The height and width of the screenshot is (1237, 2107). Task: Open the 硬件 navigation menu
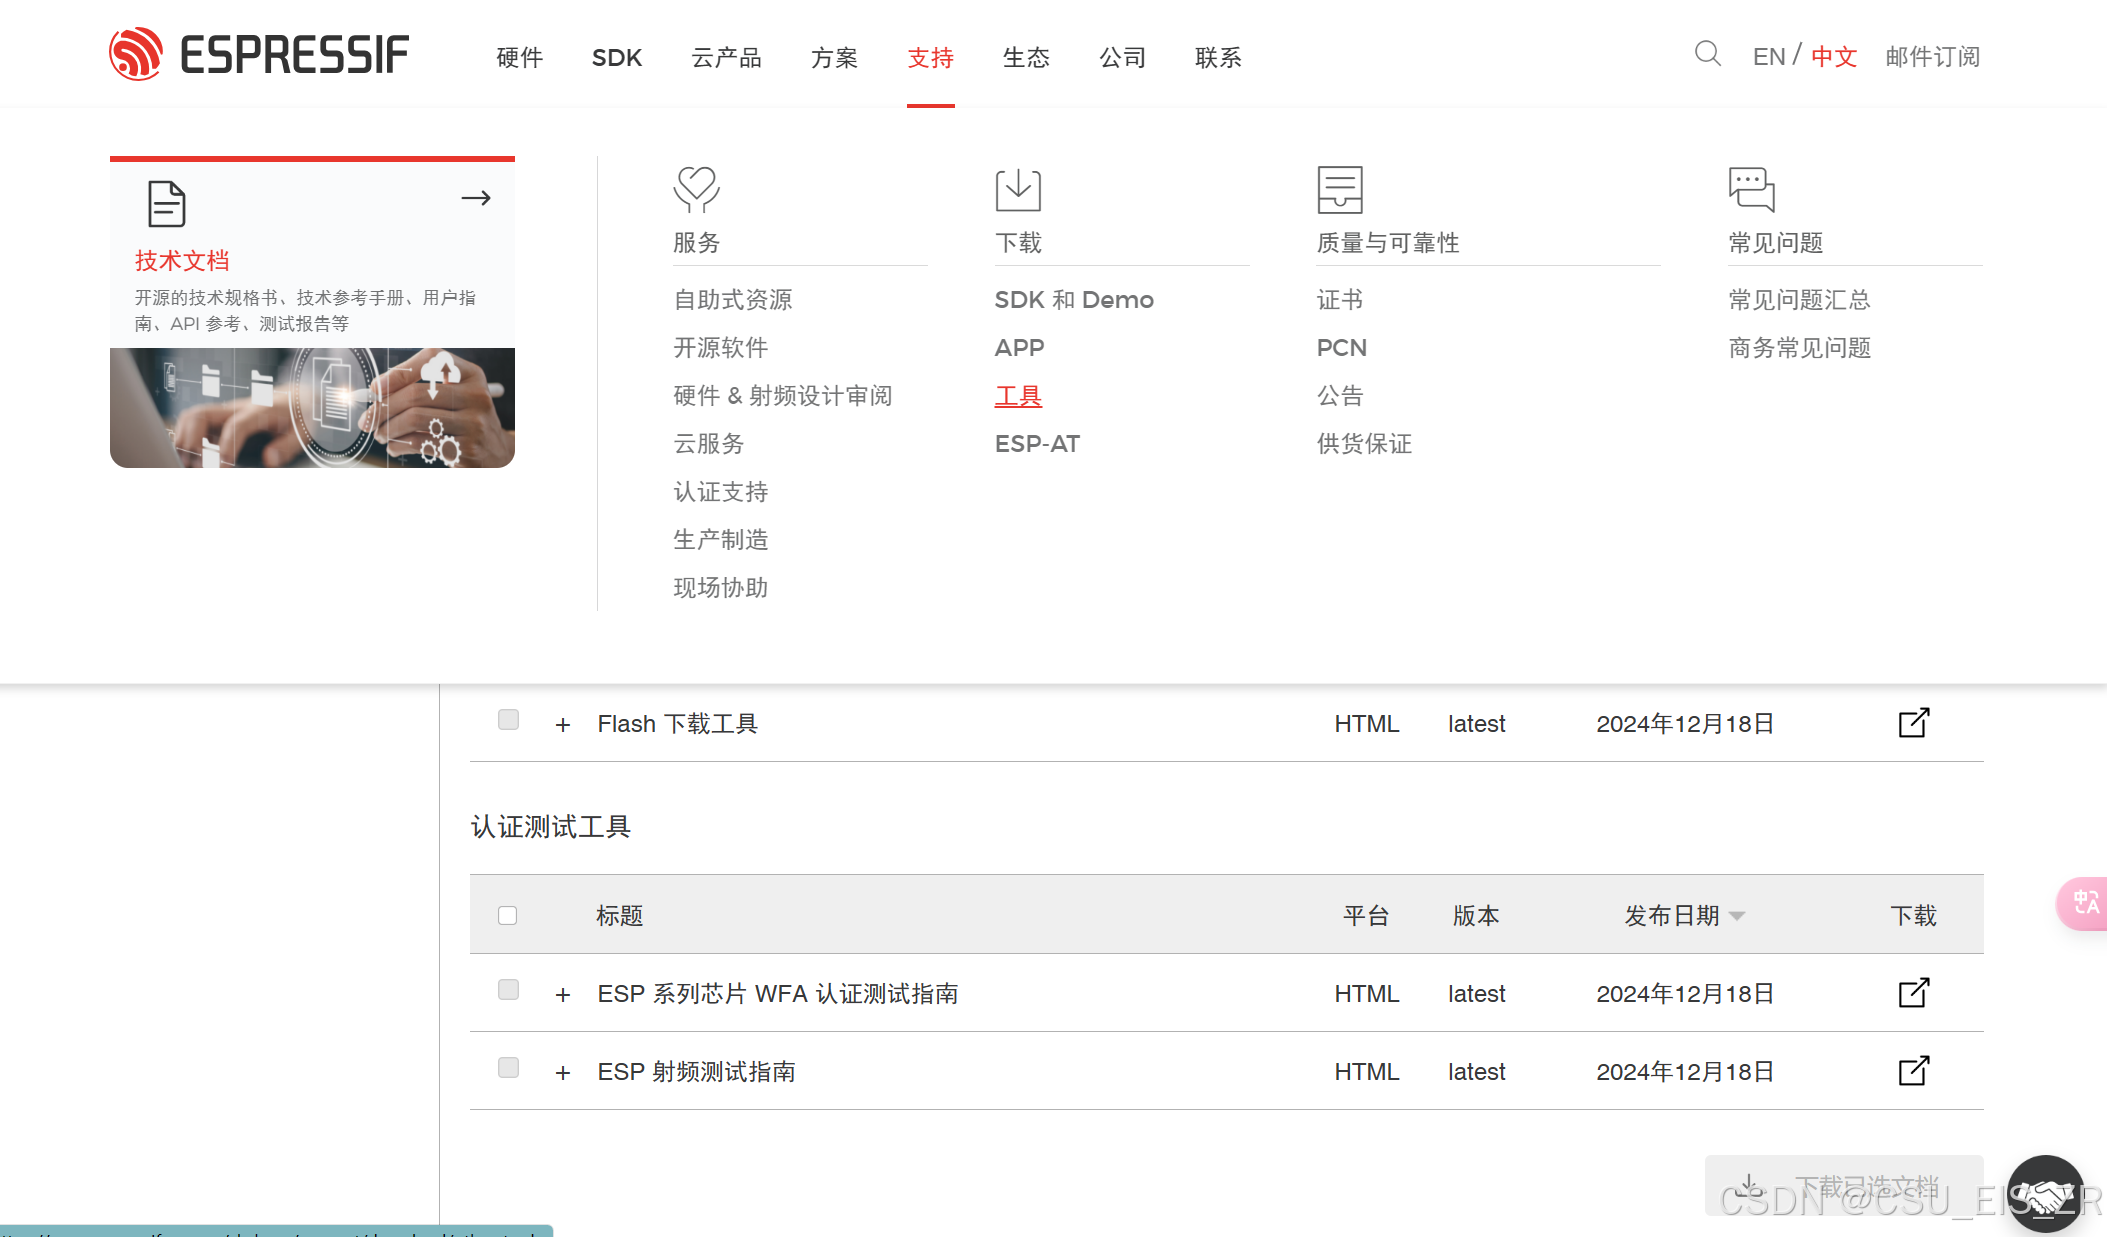pos(520,58)
